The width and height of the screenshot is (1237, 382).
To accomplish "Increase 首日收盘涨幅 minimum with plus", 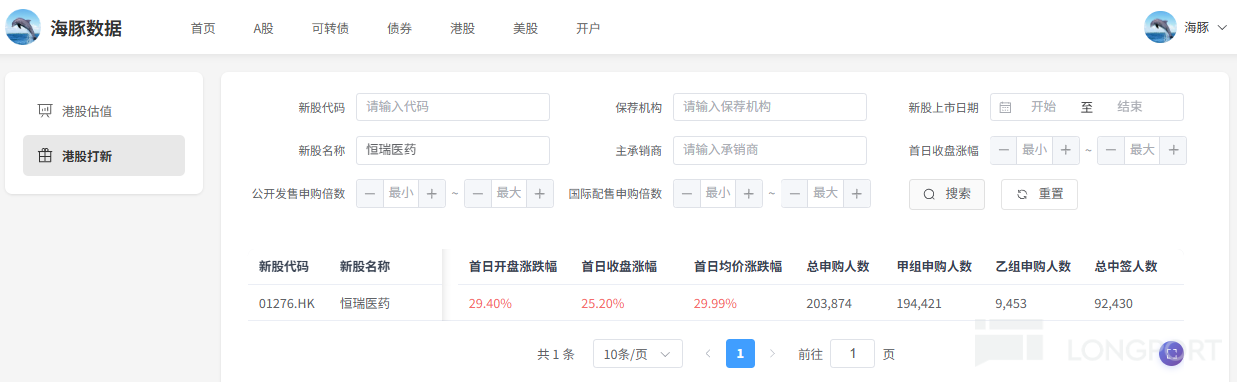I will 1066,150.
